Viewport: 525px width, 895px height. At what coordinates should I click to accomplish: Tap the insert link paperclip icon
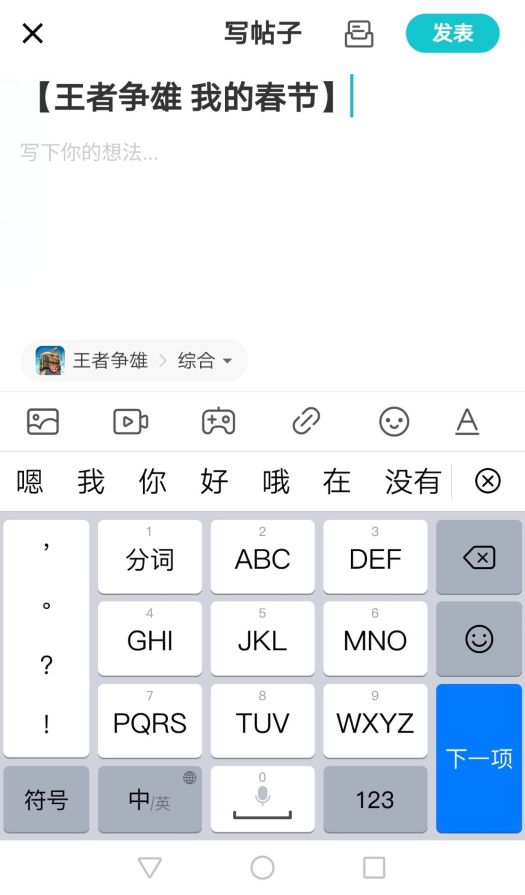(306, 422)
